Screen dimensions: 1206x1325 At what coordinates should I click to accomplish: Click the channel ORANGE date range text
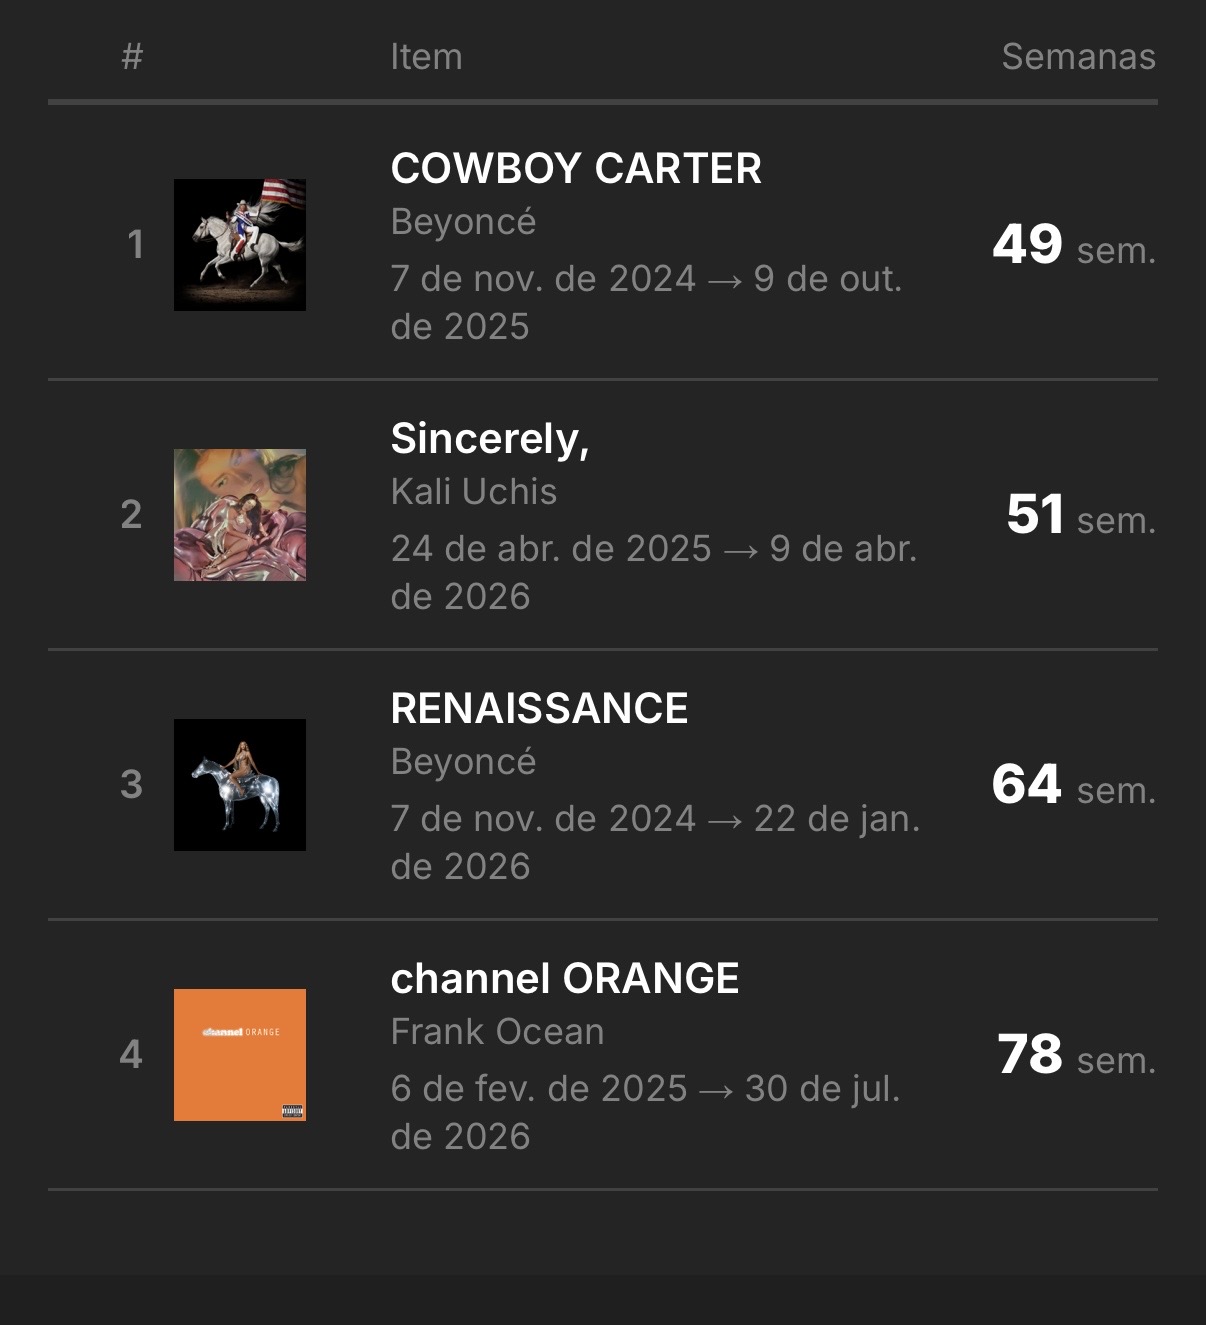tap(645, 1112)
